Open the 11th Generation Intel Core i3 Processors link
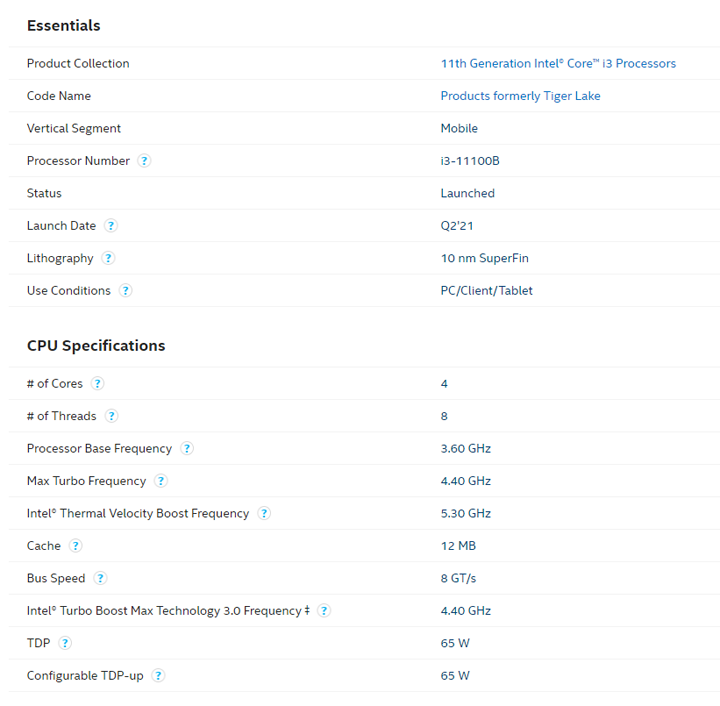This screenshot has height=706, width=720. click(558, 63)
